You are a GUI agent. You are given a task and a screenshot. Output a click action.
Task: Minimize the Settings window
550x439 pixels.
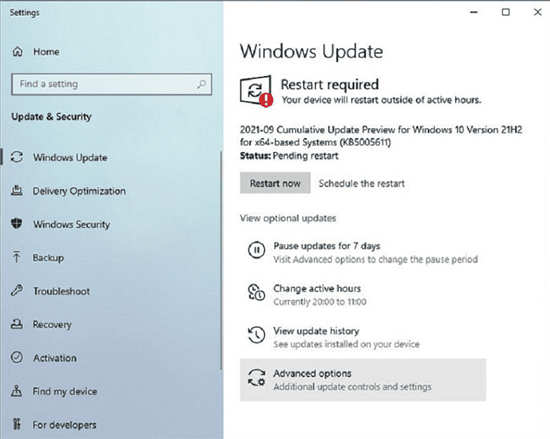coord(474,12)
